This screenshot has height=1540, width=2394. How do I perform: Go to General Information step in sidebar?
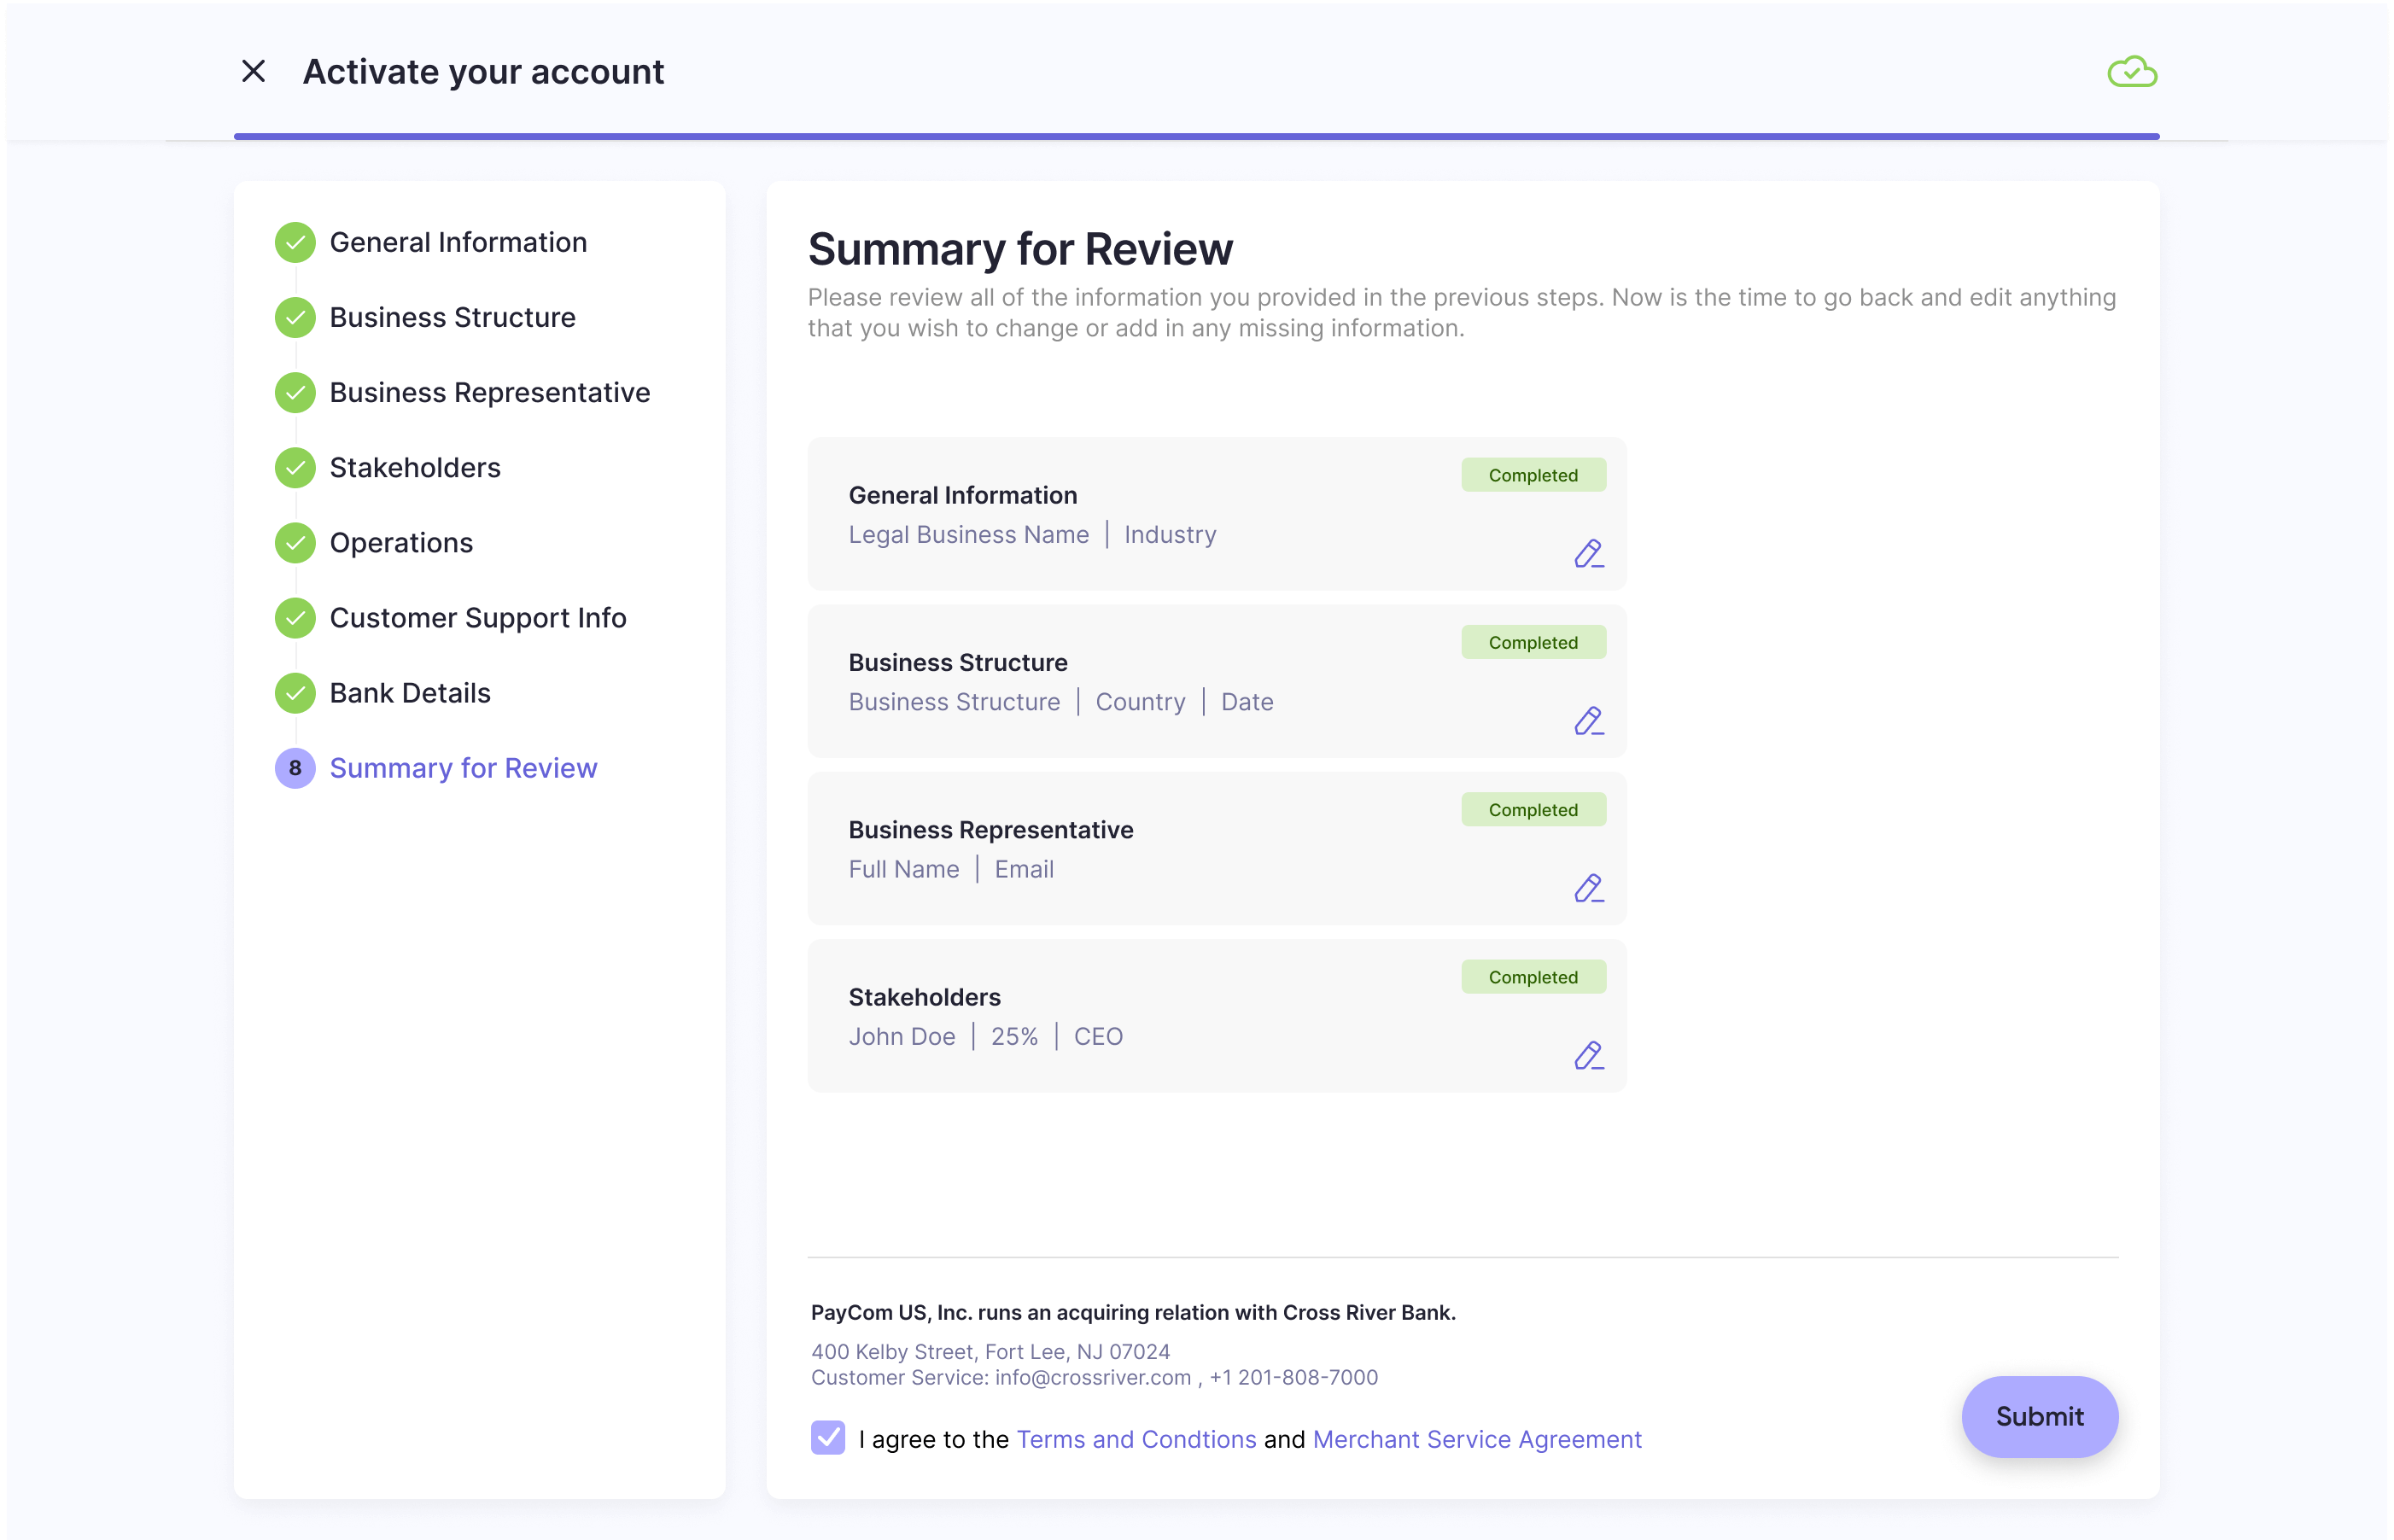pyautogui.click(x=458, y=242)
